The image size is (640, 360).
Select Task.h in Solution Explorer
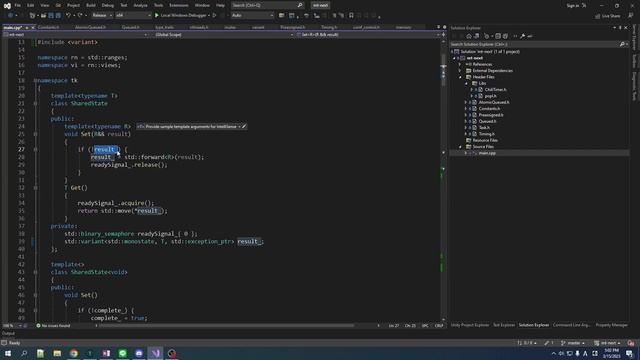click(484, 127)
